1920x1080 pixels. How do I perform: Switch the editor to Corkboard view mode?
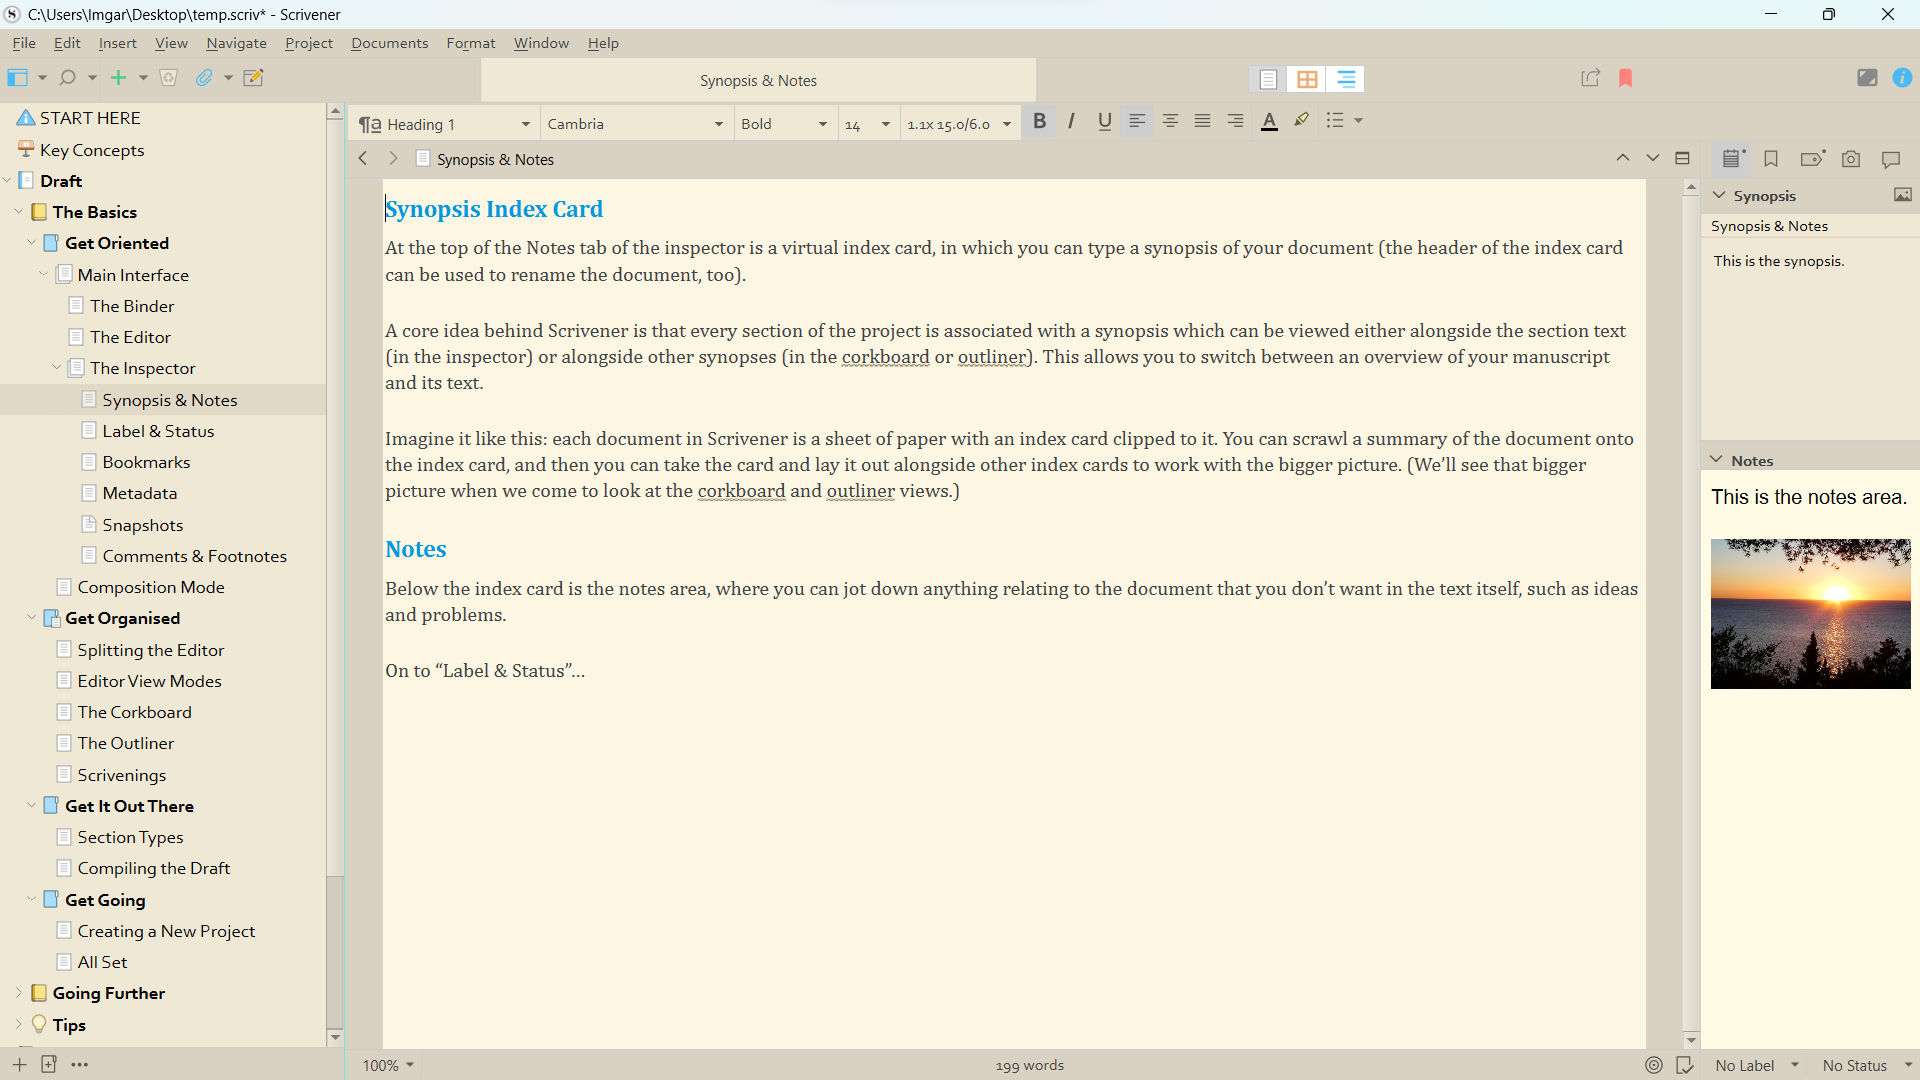(x=1308, y=78)
